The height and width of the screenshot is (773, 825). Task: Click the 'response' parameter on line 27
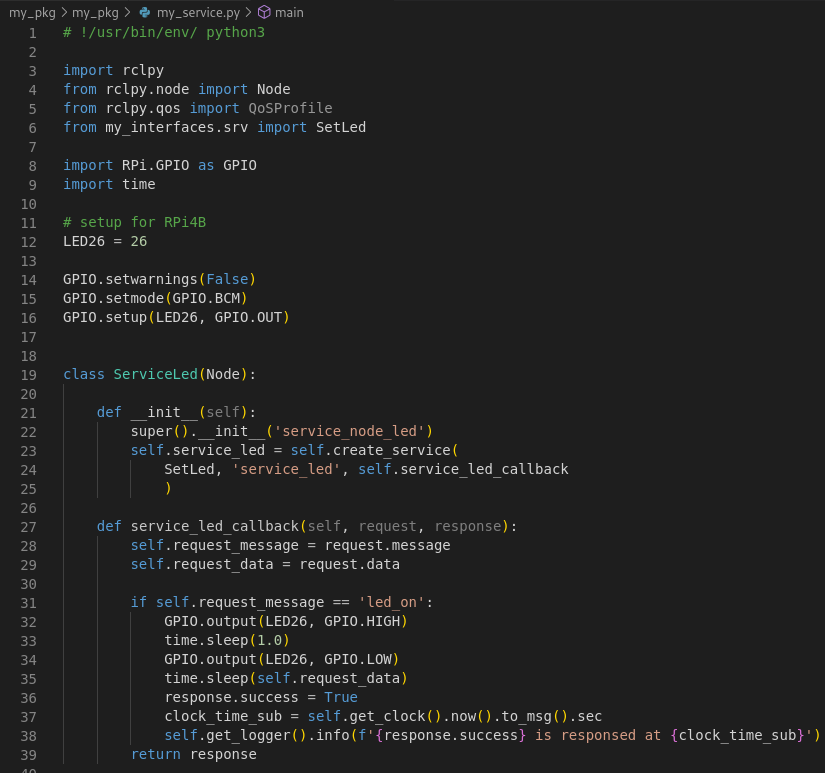[468, 527]
